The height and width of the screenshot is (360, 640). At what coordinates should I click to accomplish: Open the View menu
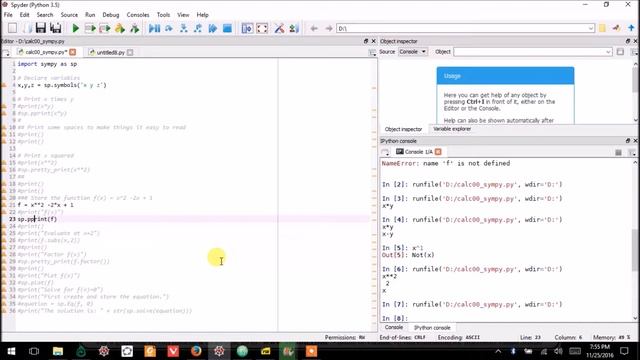(183, 15)
